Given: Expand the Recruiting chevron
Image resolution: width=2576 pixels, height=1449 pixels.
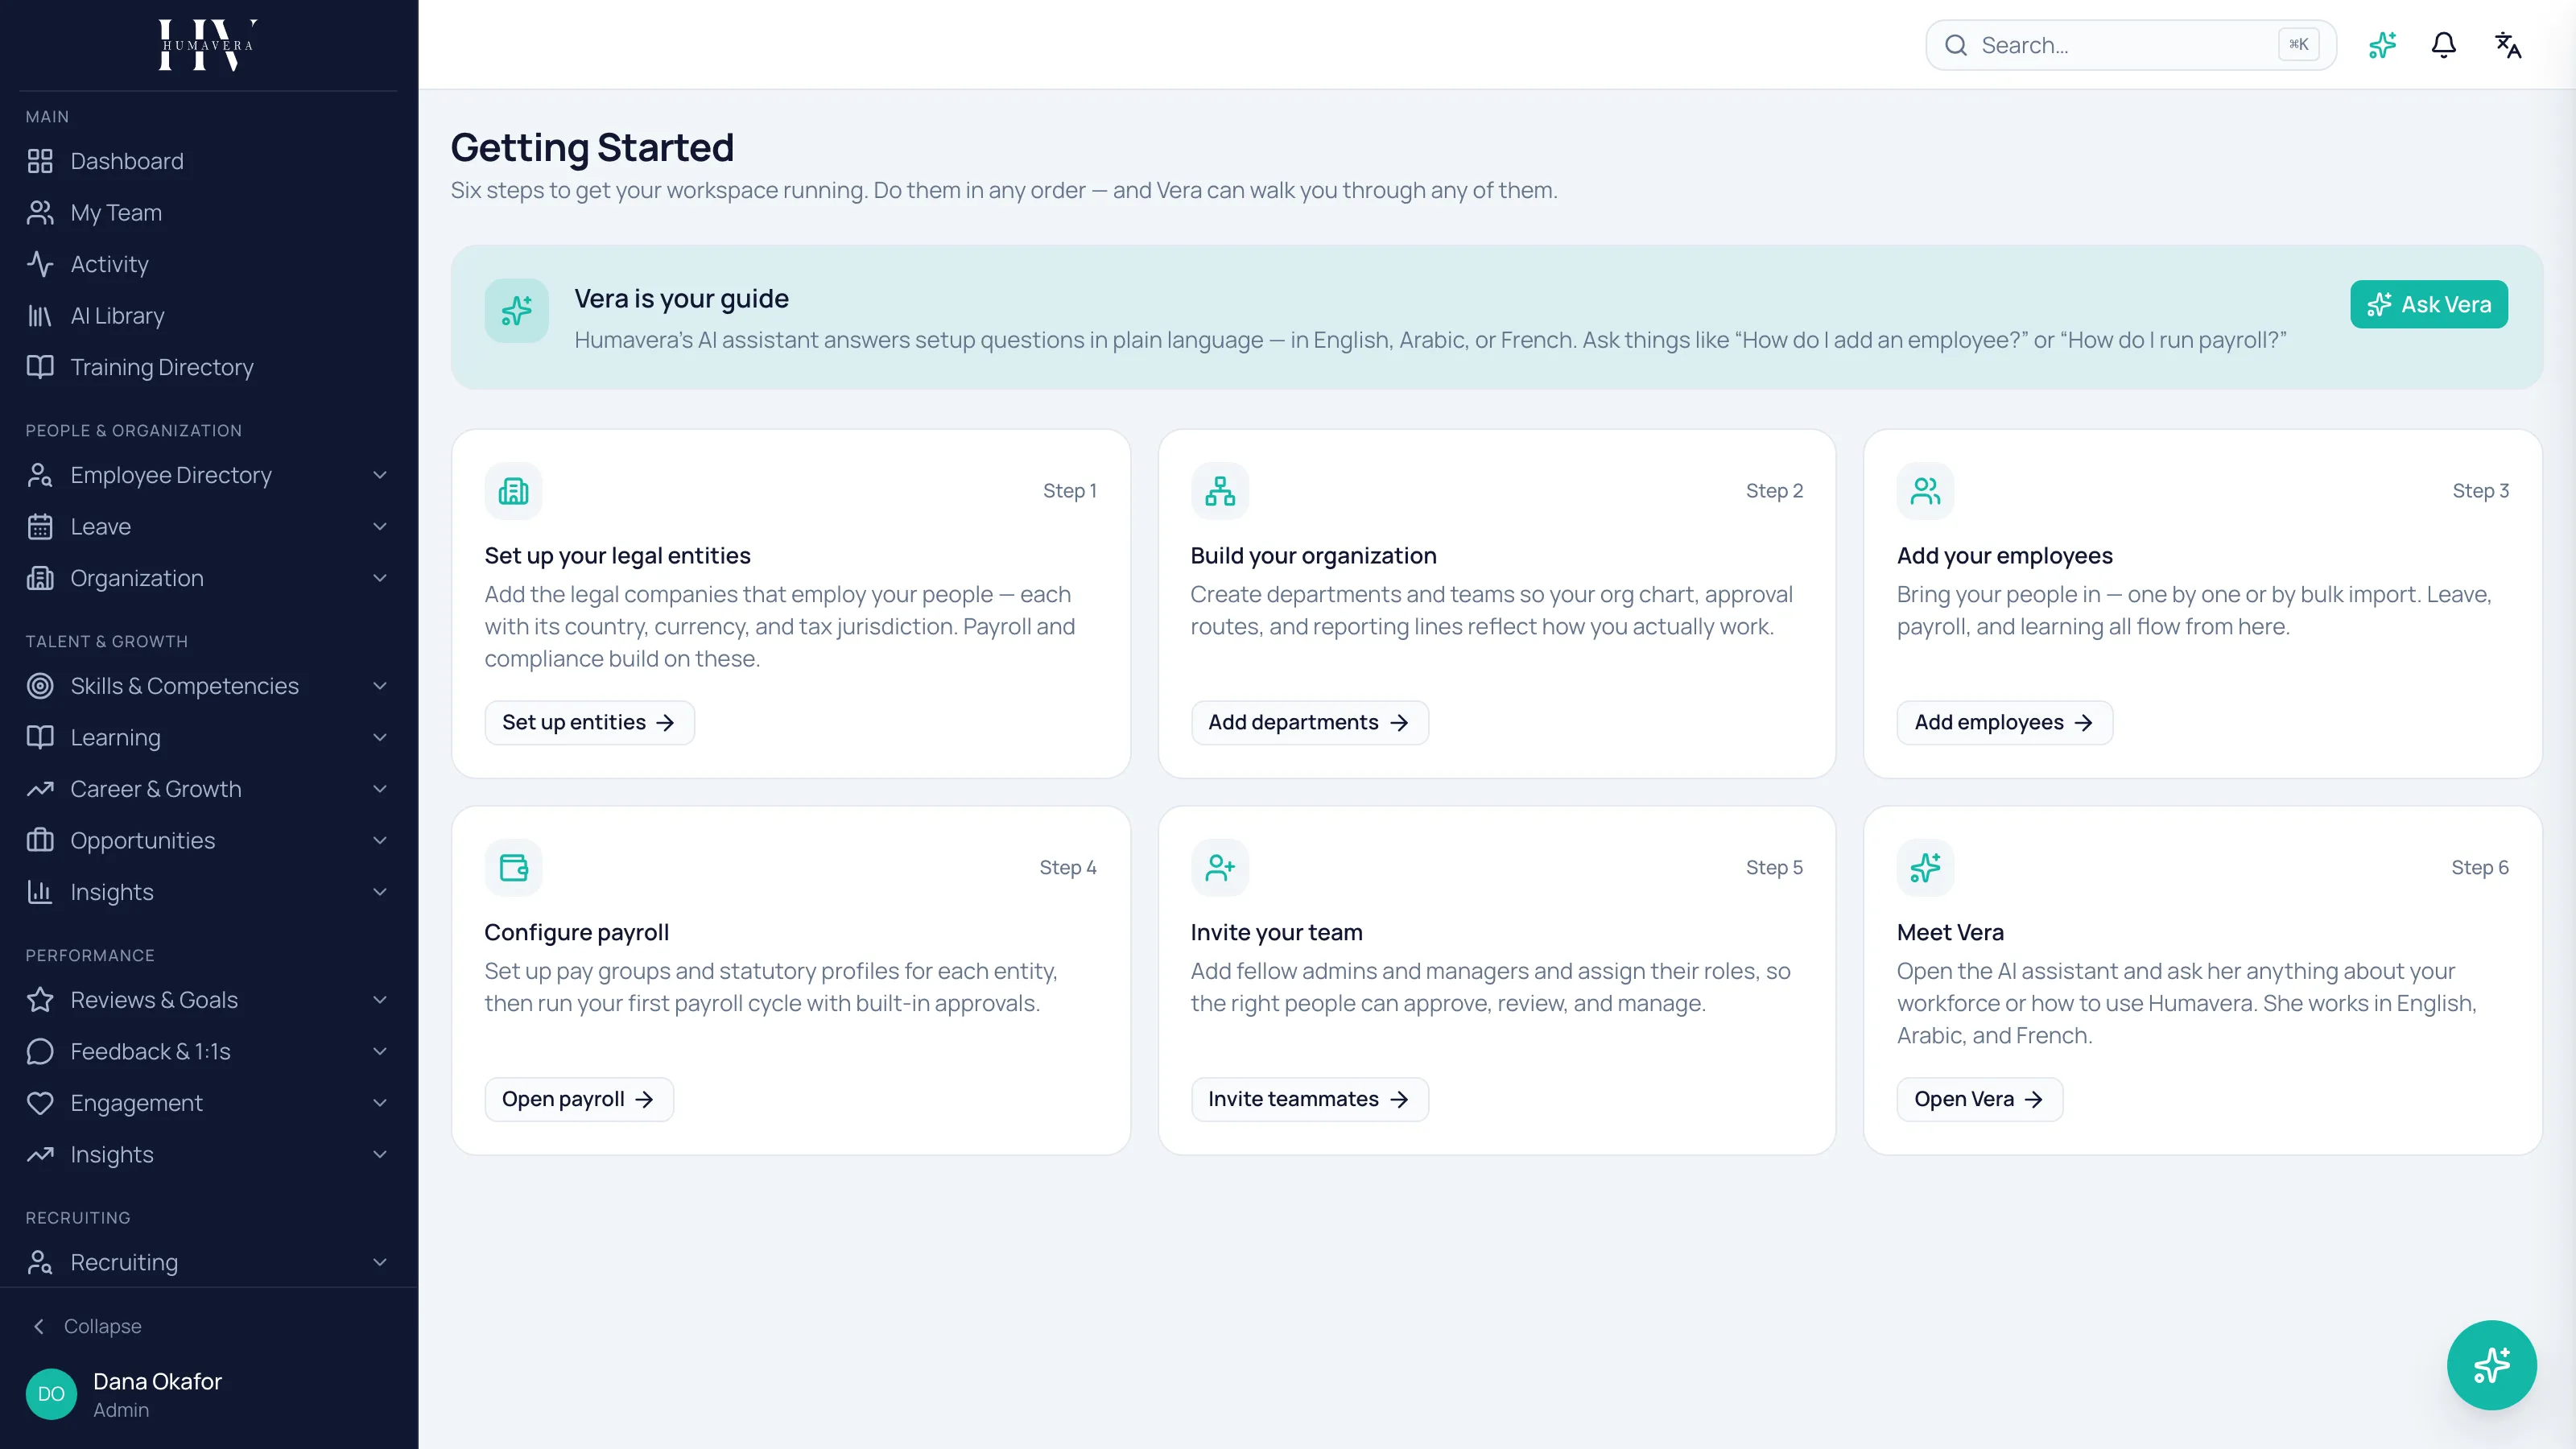Looking at the screenshot, I should 380,1263.
